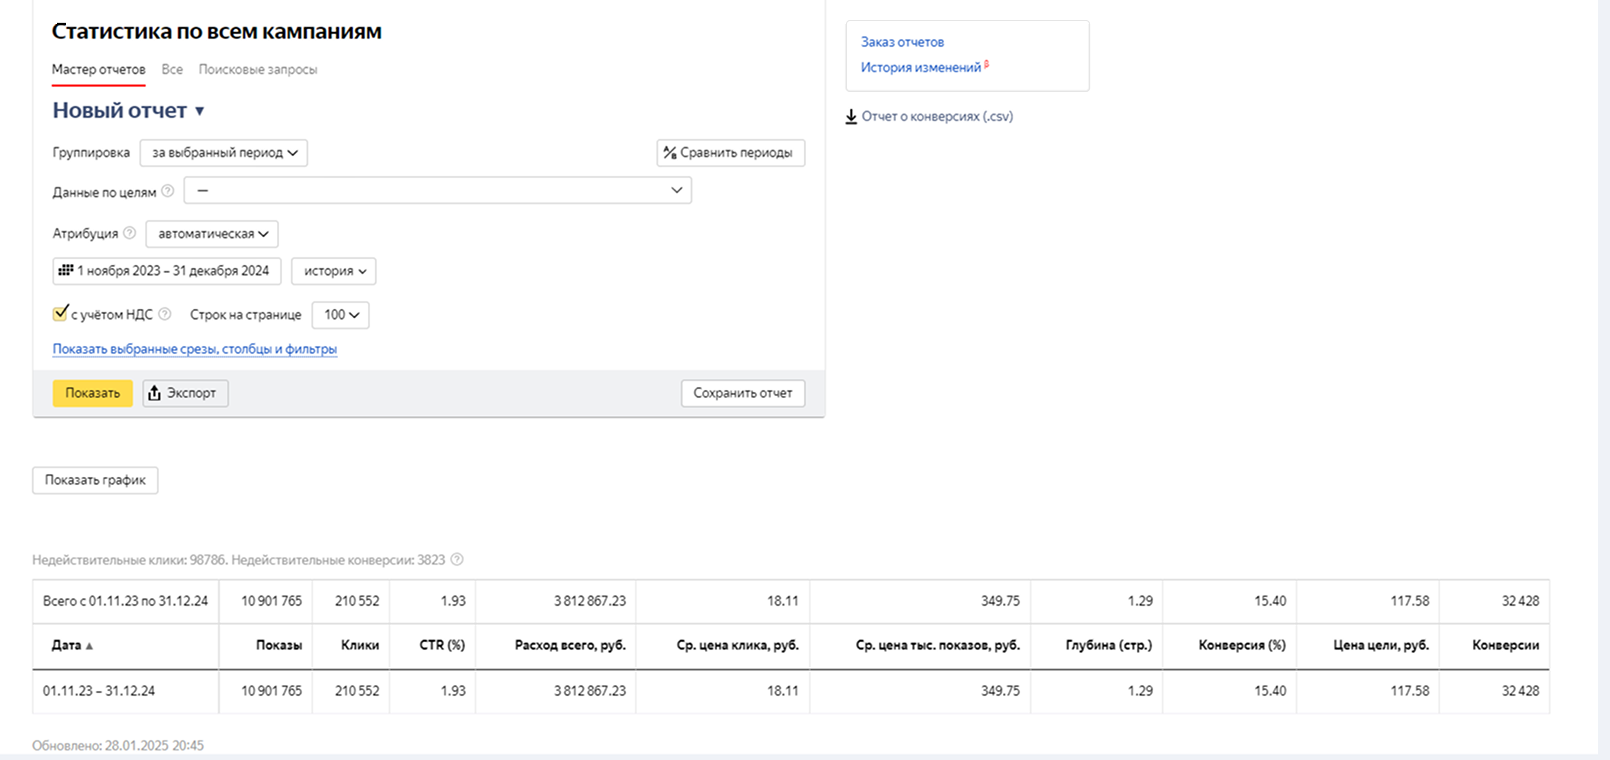
Task: Expand the Новый отчет title dropdown
Action: [x=199, y=111]
